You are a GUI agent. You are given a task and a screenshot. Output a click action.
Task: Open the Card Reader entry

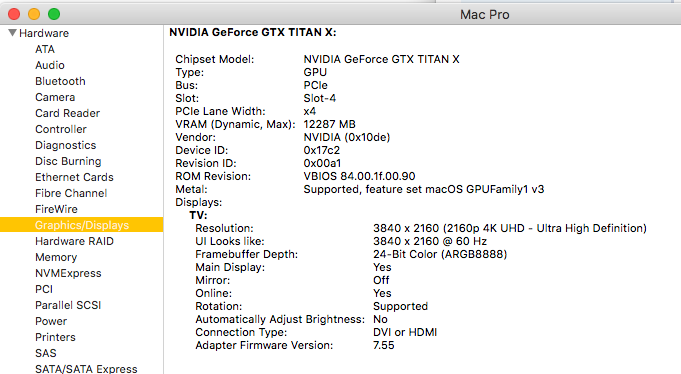(67, 113)
